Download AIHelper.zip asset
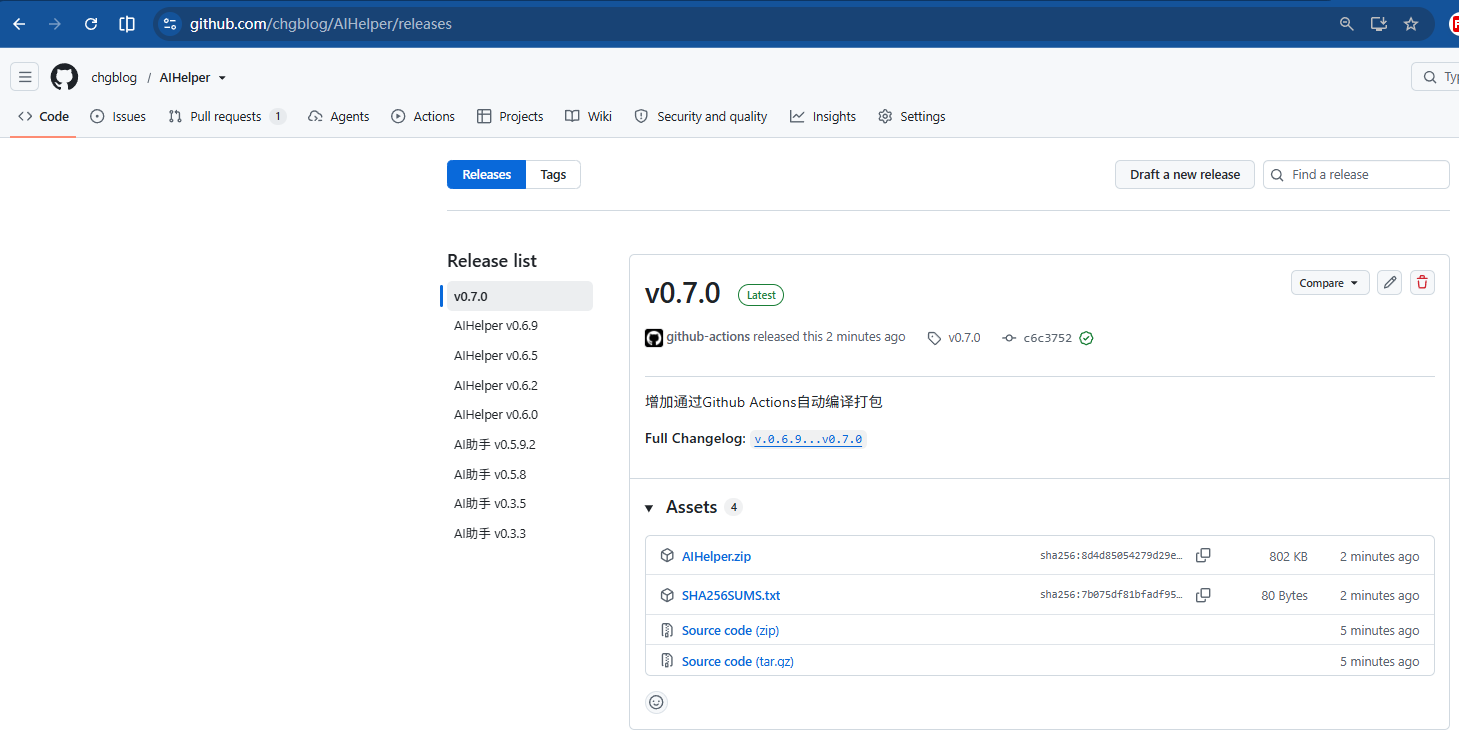Image resolution: width=1459 pixels, height=739 pixels. pos(716,556)
